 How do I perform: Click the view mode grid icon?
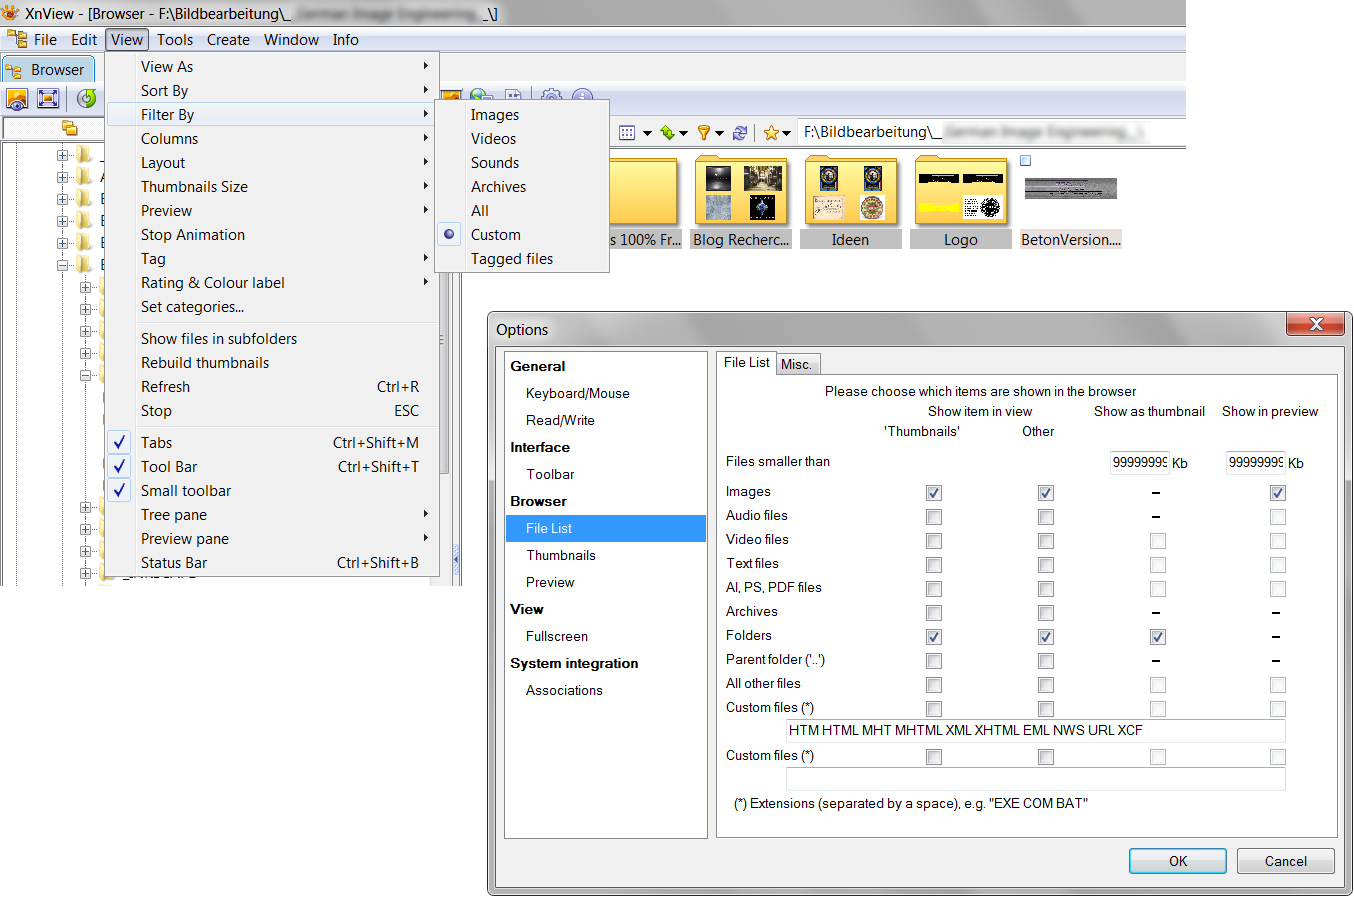(627, 132)
